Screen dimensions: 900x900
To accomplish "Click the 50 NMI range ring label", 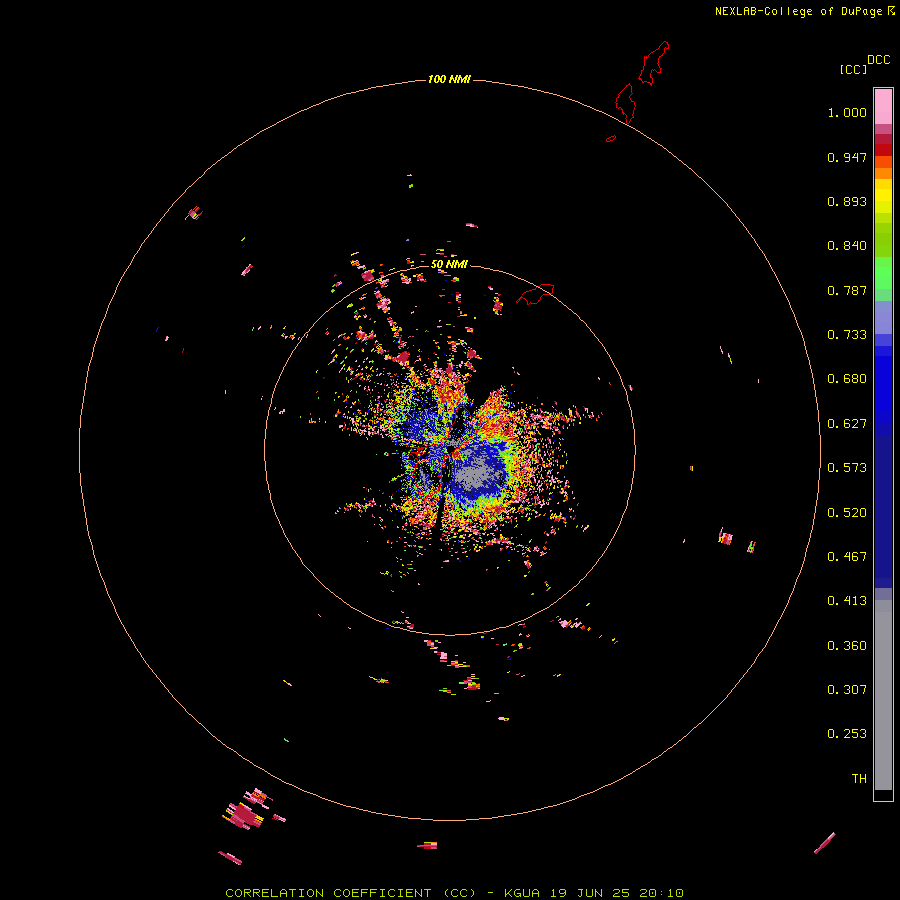I will pos(449,264).
